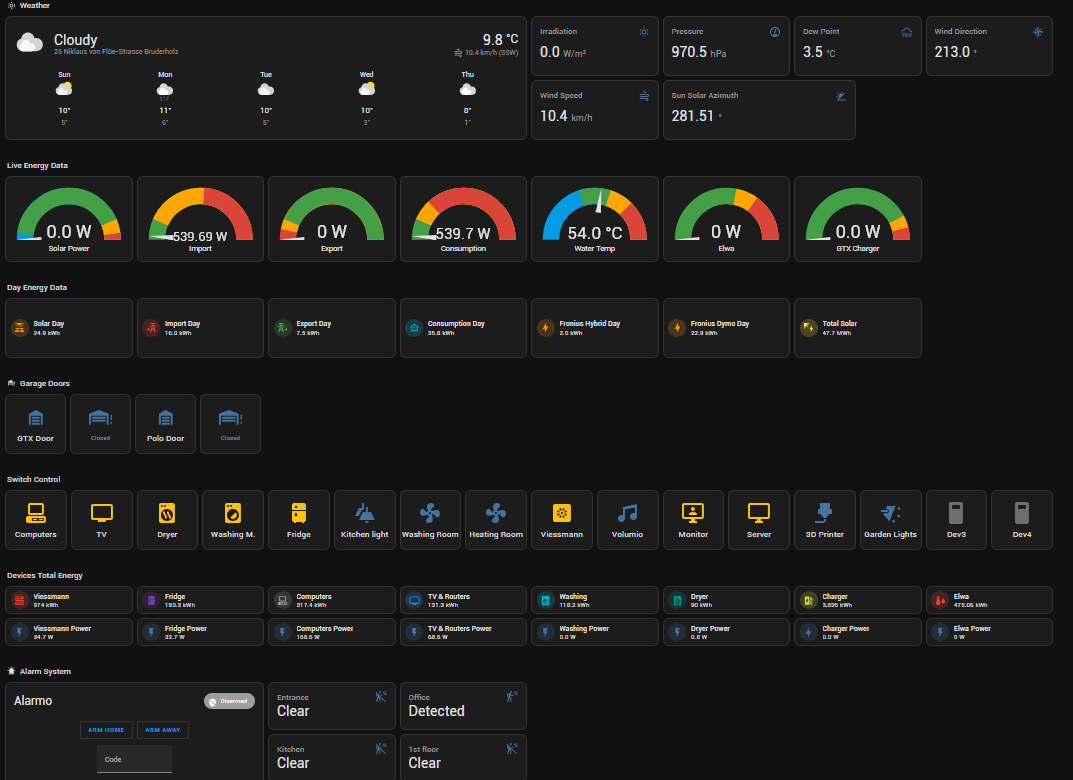Open the Dryer Power entry

(726, 632)
